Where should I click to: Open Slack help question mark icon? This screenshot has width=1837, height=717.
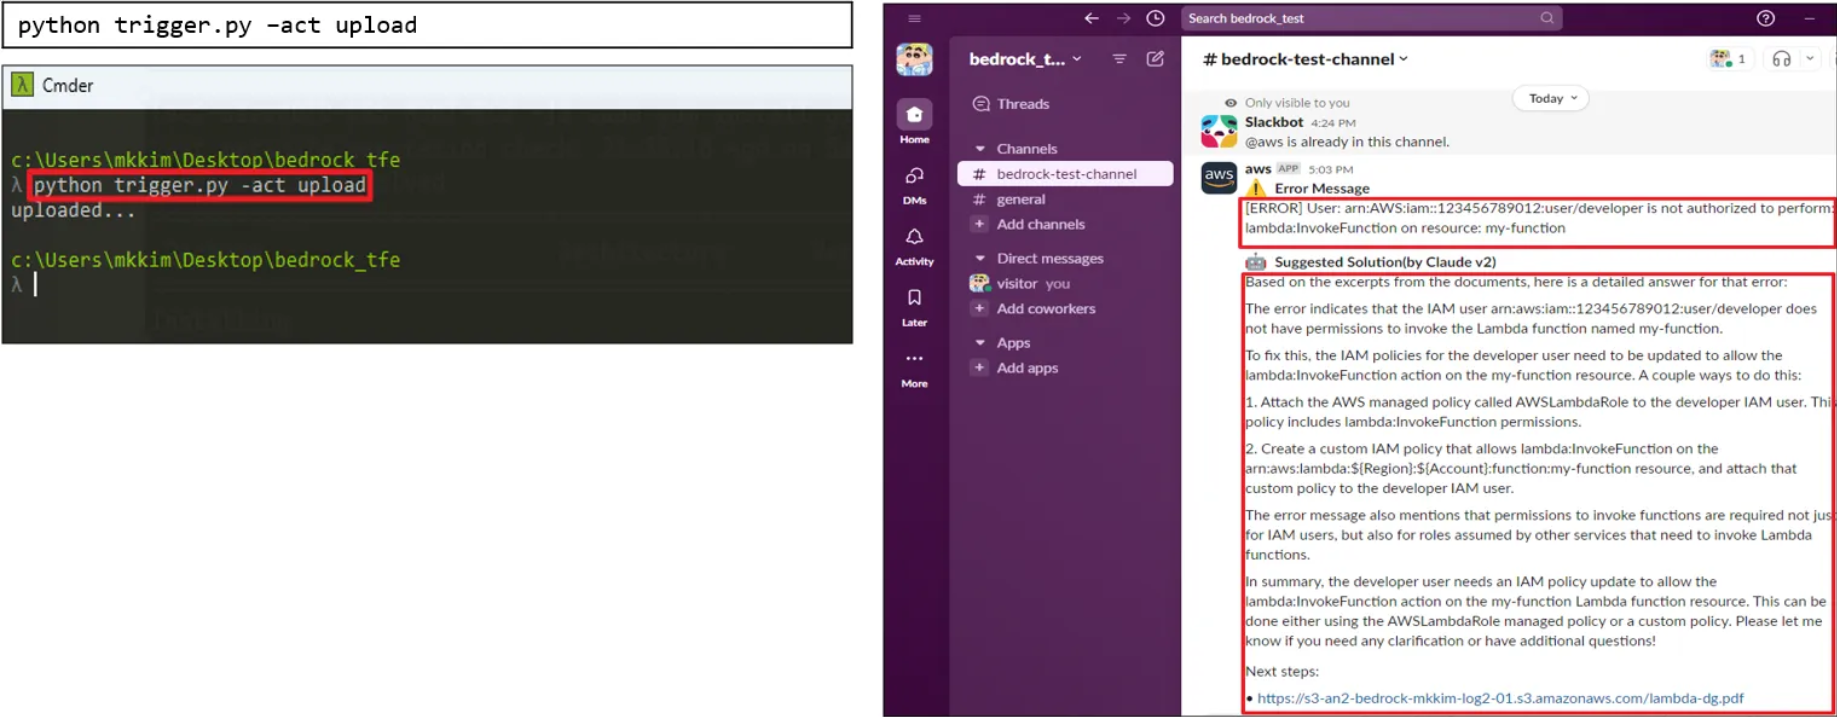1766,18
